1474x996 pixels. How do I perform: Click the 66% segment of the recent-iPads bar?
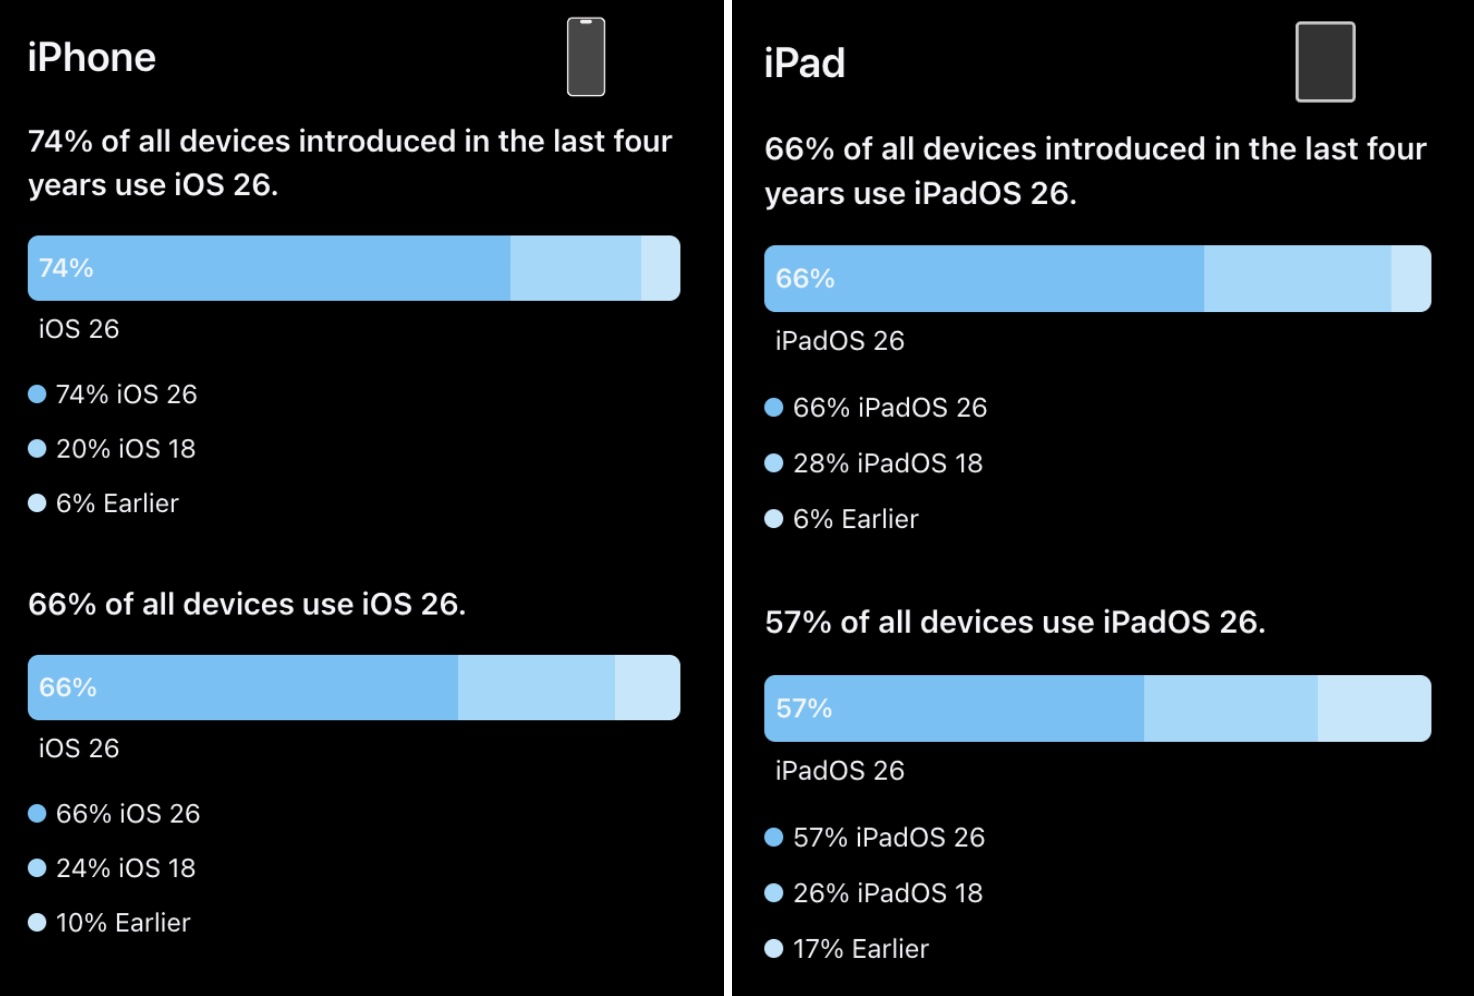(x=983, y=278)
